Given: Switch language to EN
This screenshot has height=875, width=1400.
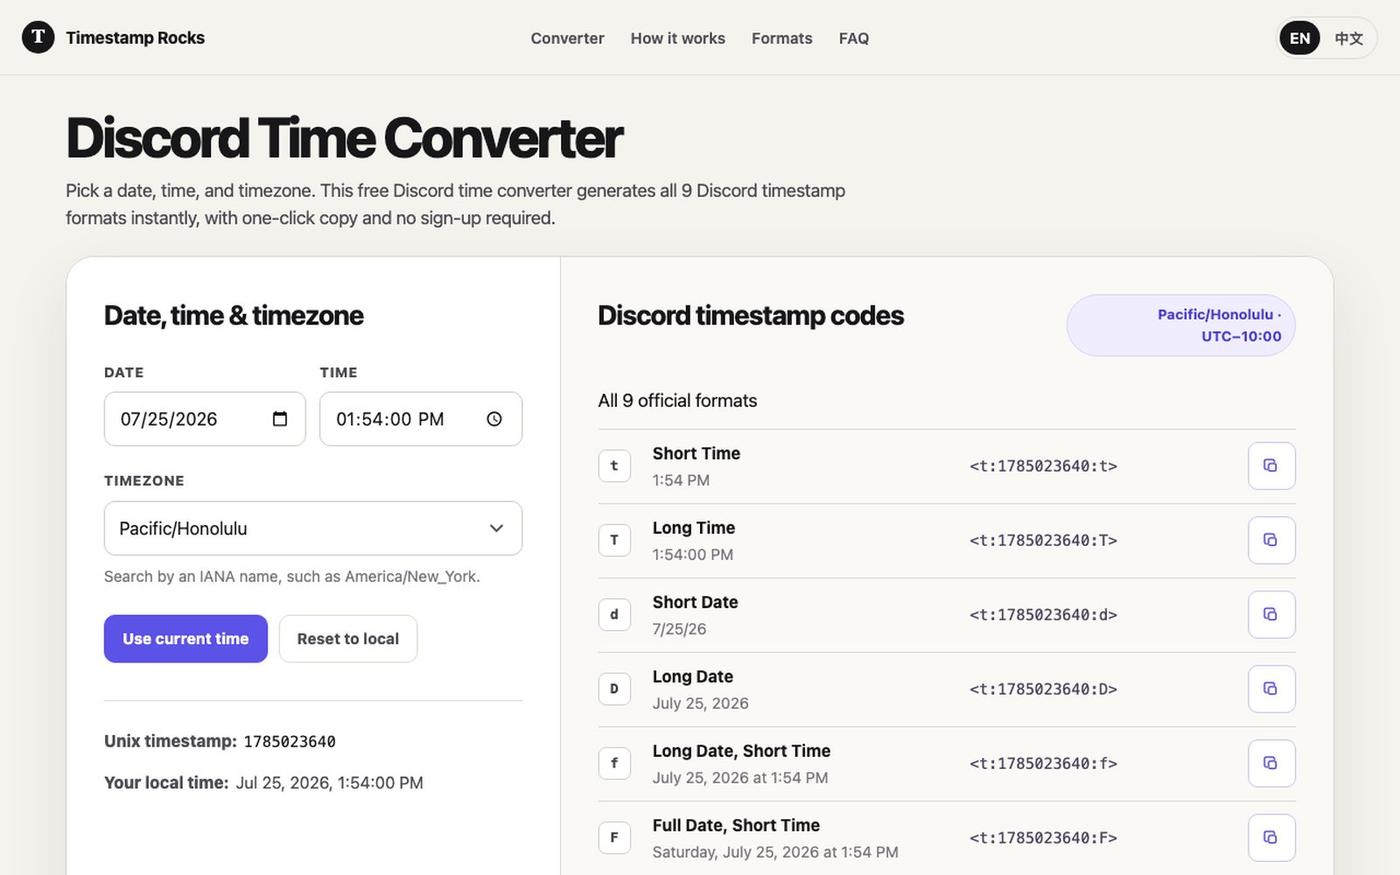Looking at the screenshot, I should [x=1299, y=38].
